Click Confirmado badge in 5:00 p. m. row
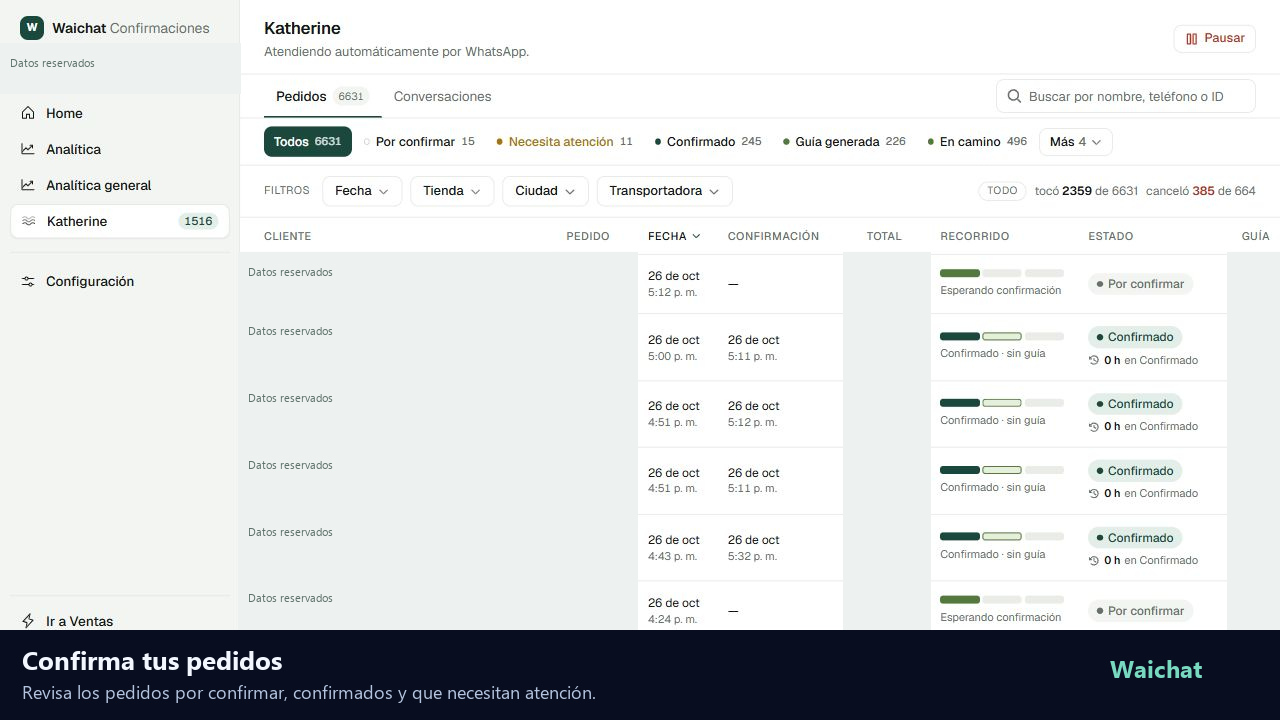The image size is (1280, 720). pyautogui.click(x=1135, y=337)
